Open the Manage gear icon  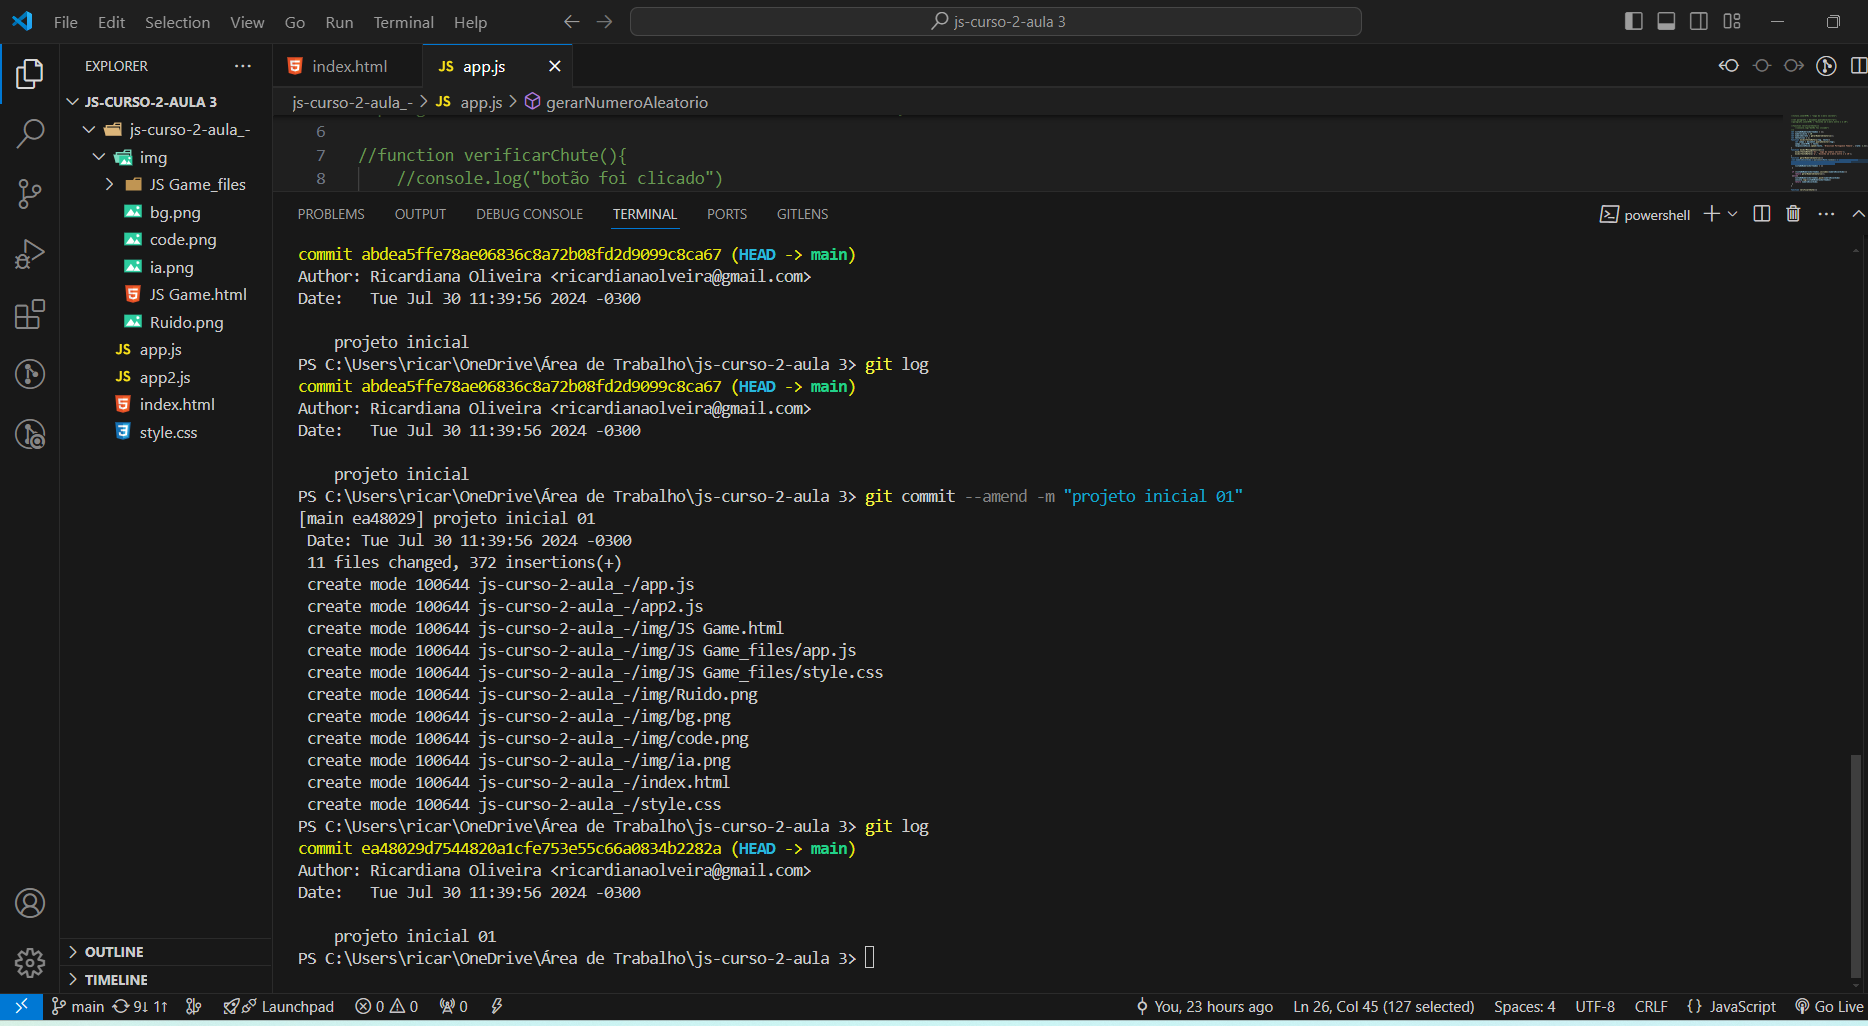(x=30, y=963)
